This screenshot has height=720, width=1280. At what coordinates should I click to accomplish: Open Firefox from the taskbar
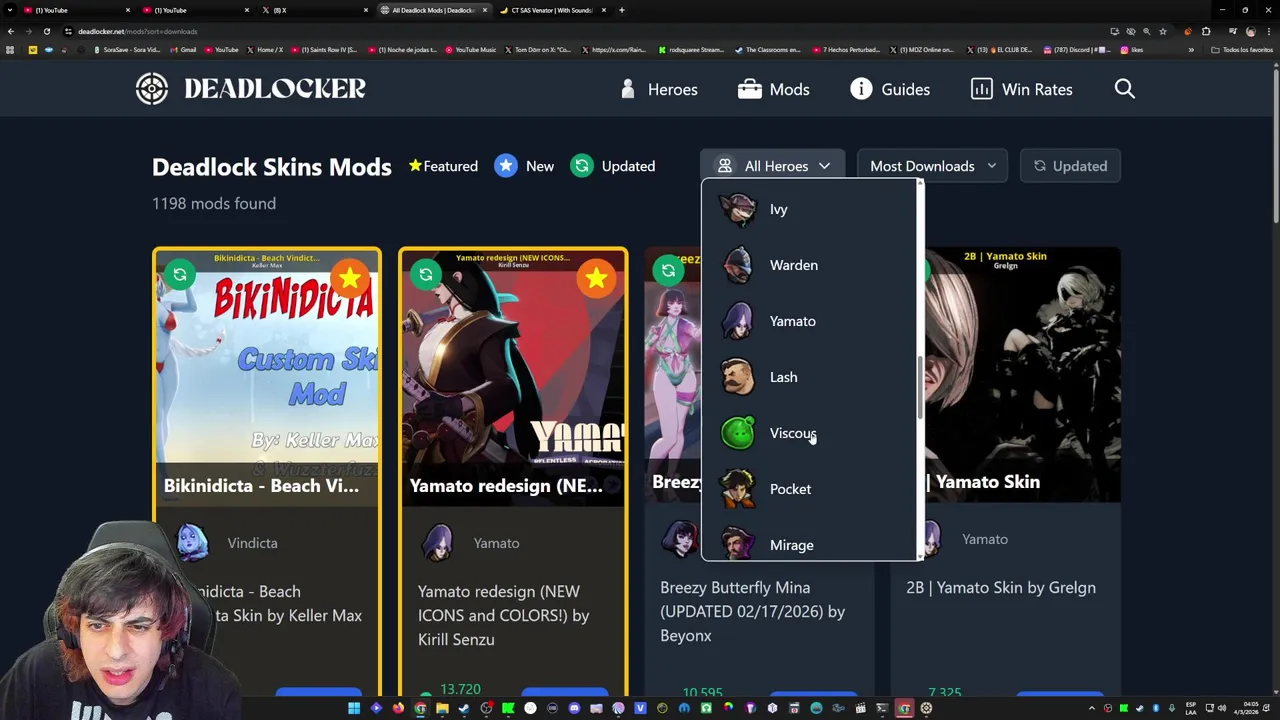pos(398,709)
